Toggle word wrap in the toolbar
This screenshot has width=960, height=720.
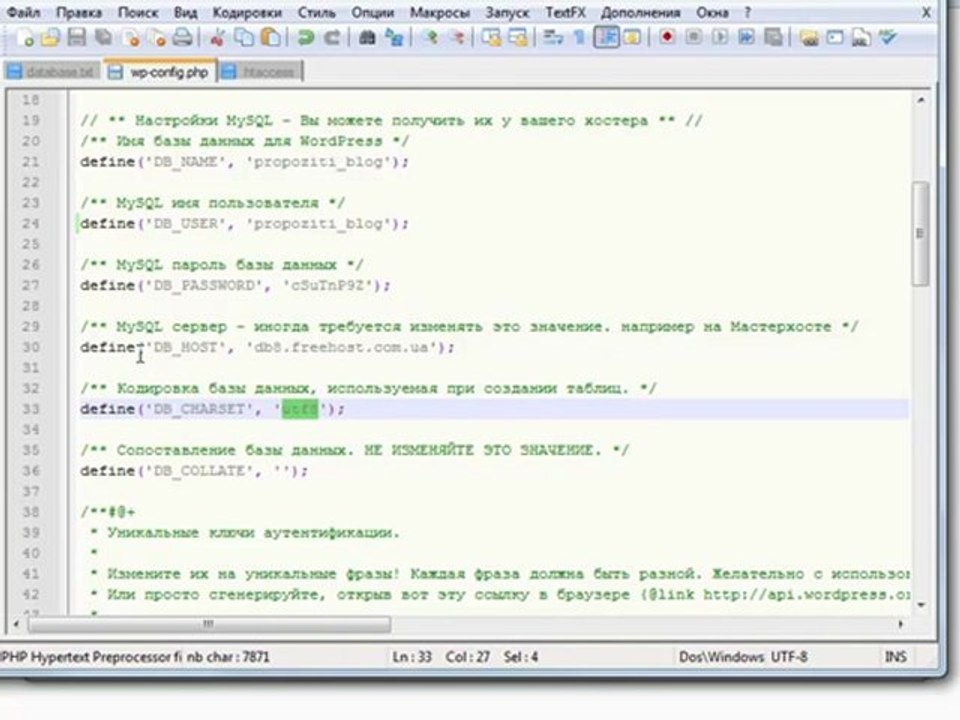553,38
